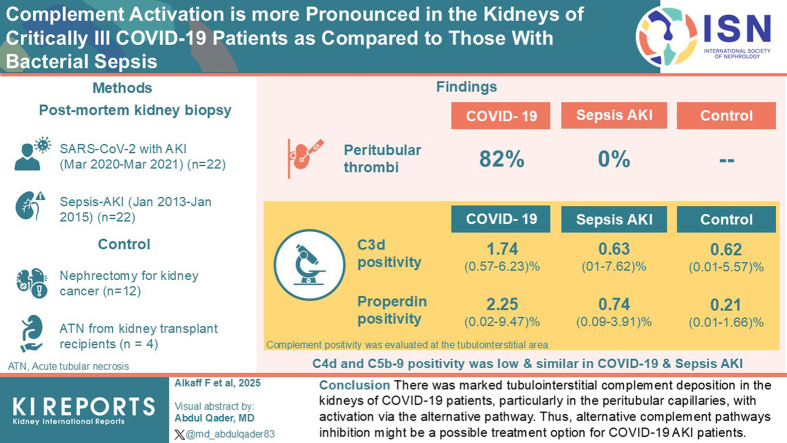The width and height of the screenshot is (787, 443).
Task: Click the kidney cancer nephrectomy icon
Action: [x=32, y=282]
